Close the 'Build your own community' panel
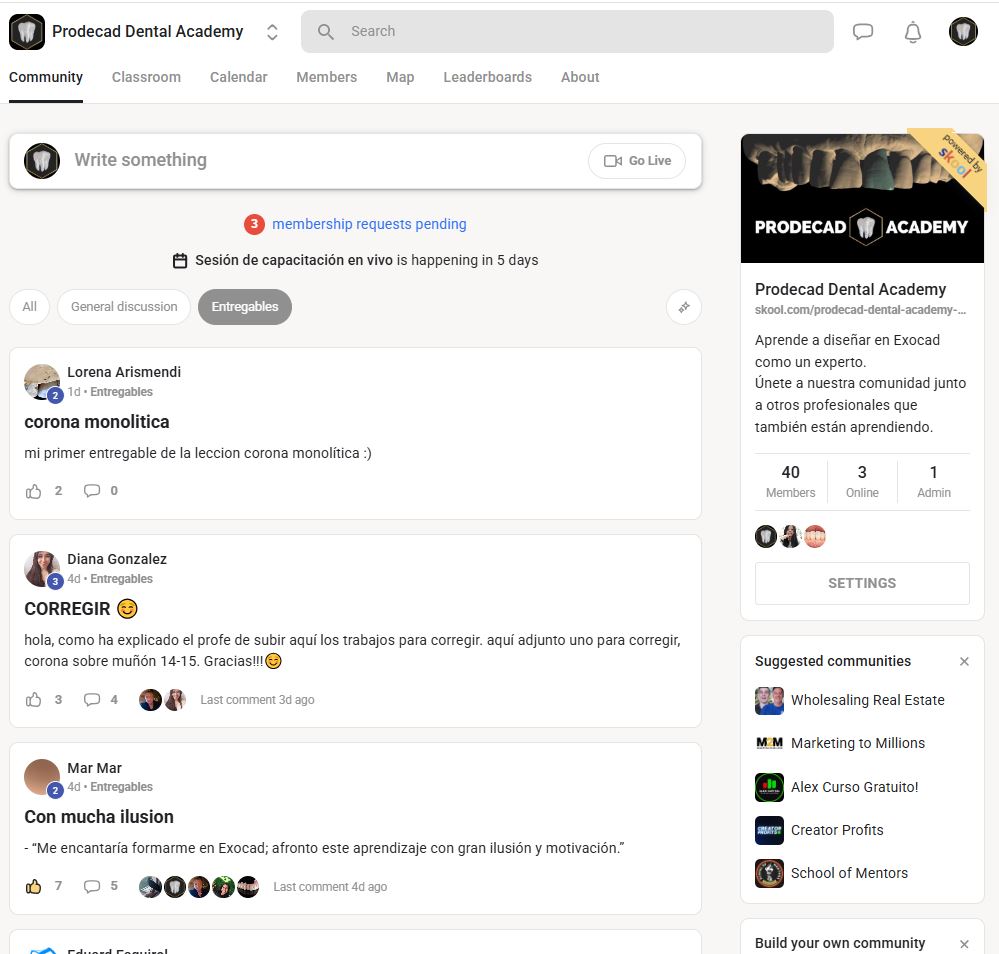Screen dimensions: 999x954 coord(964,943)
